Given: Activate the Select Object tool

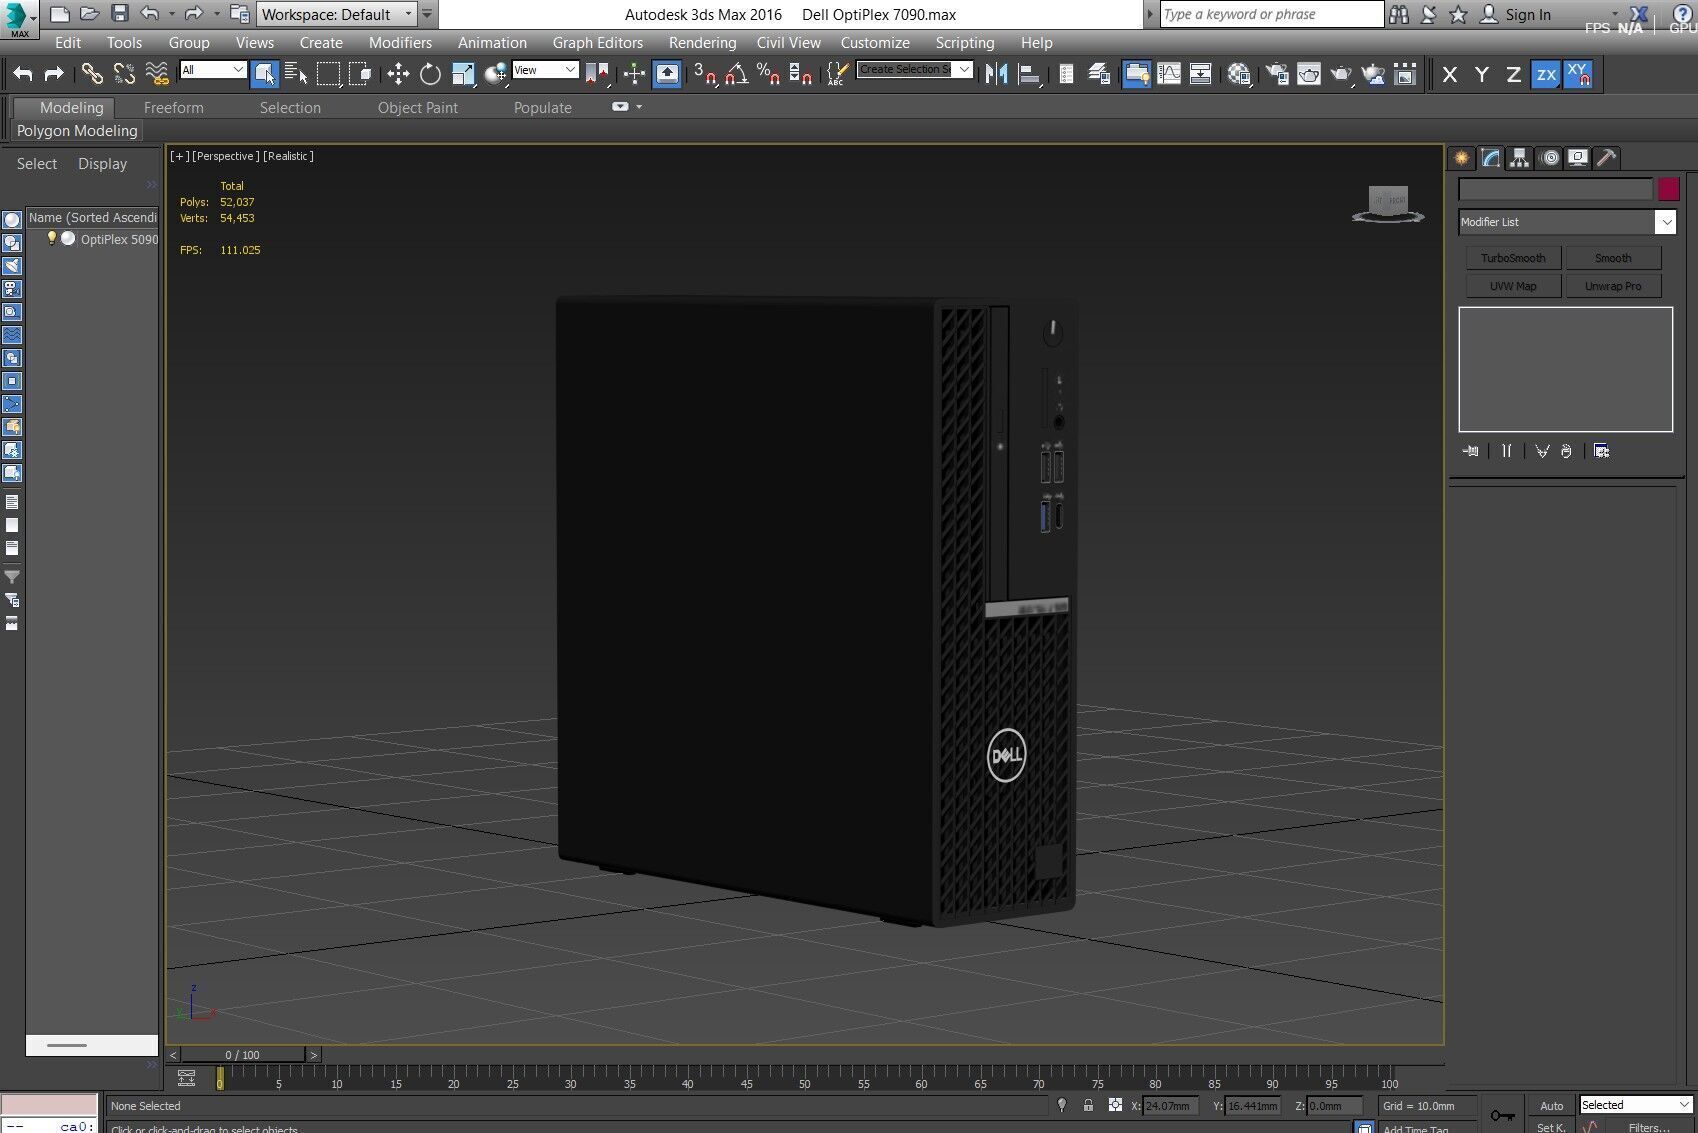Looking at the screenshot, I should tap(265, 73).
